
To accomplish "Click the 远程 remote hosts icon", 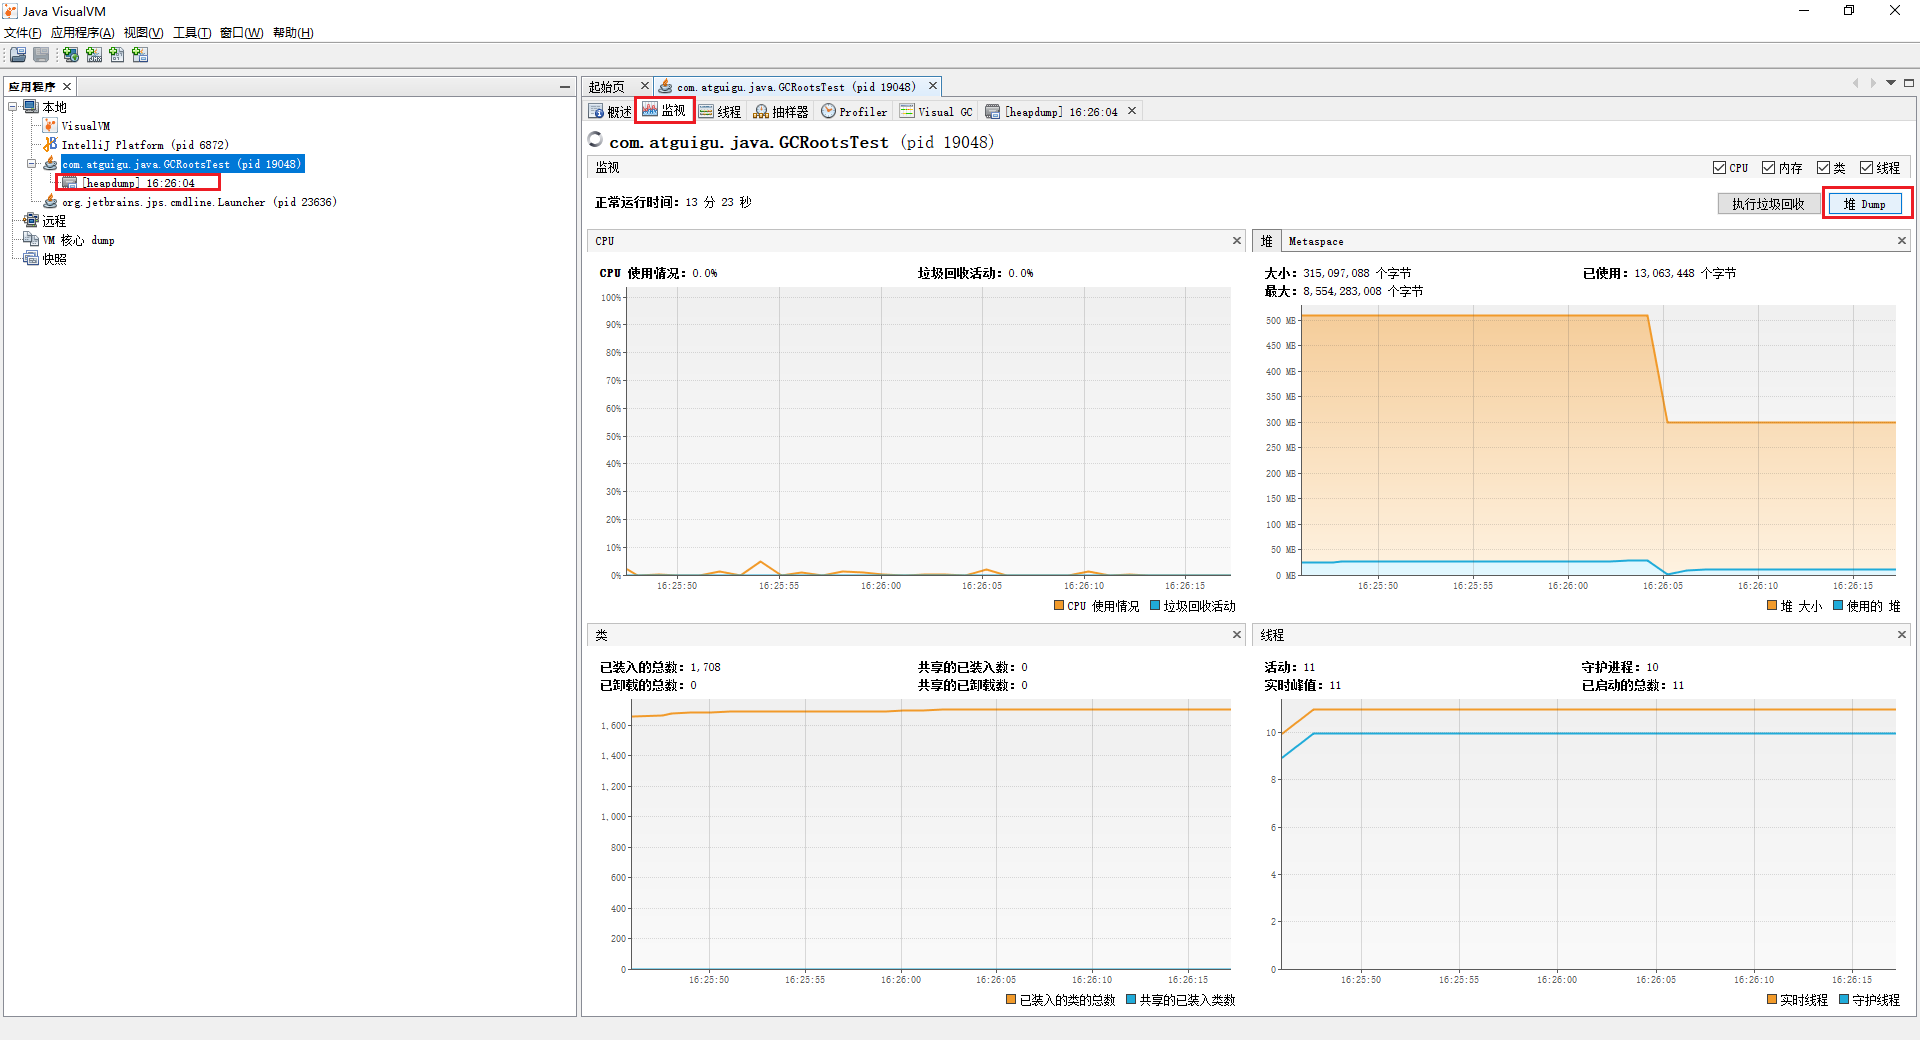I will pyautogui.click(x=31, y=221).
